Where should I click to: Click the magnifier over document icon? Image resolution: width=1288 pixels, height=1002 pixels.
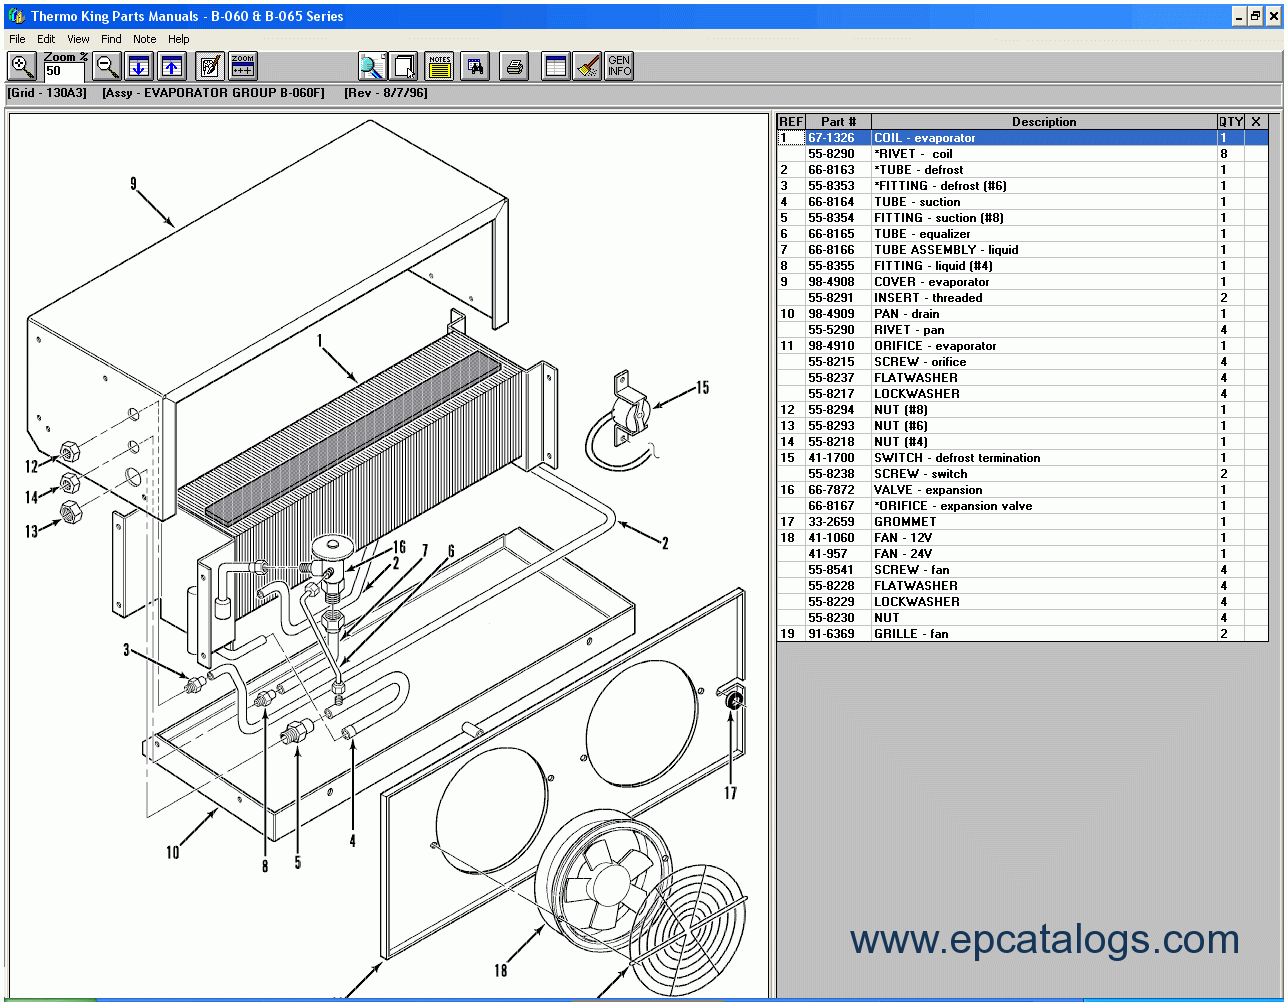[x=372, y=67]
